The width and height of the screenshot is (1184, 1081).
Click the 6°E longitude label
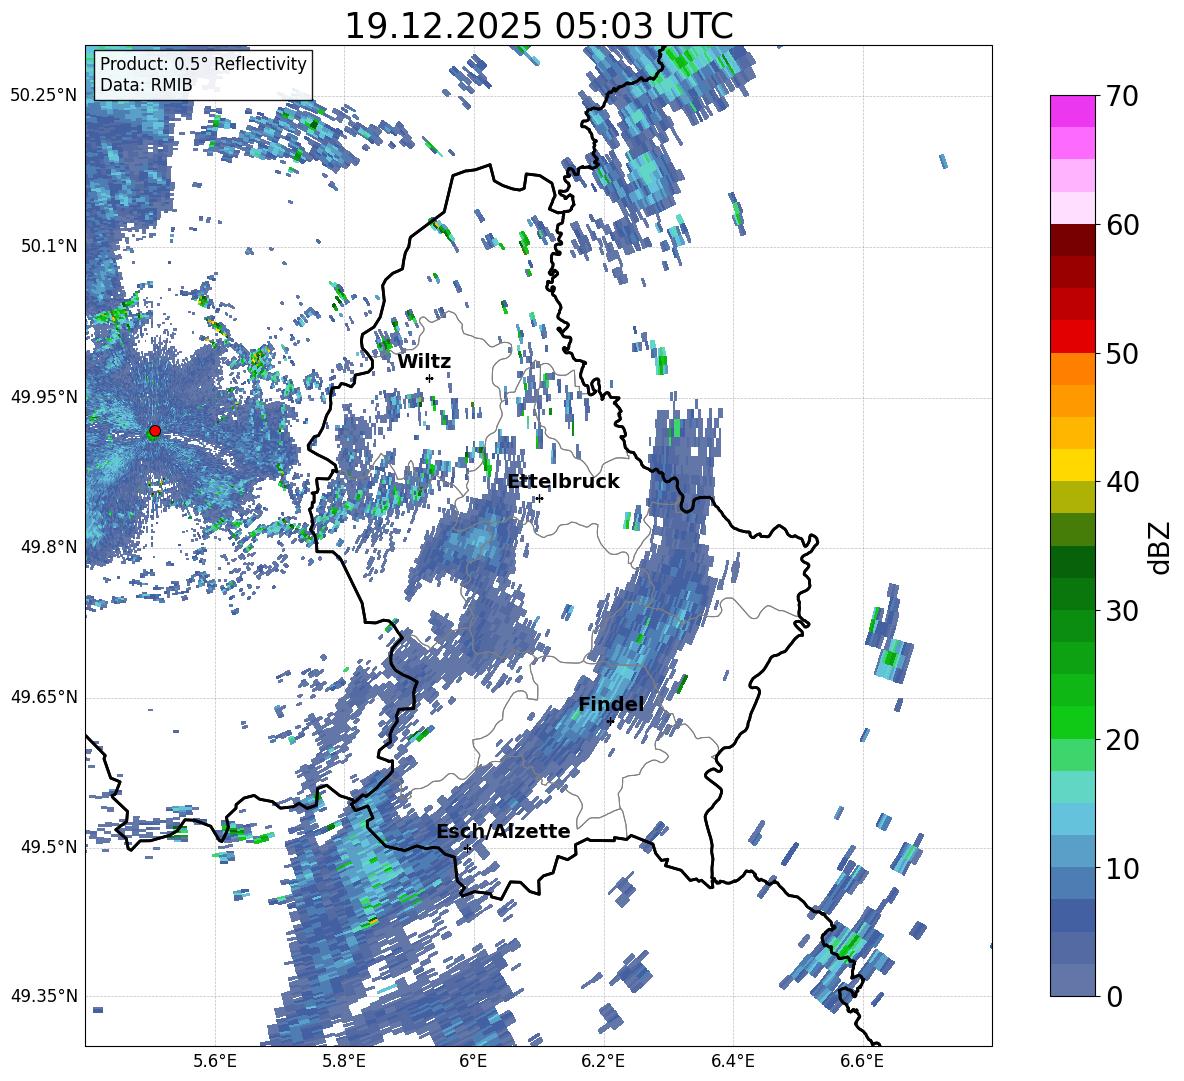[473, 1061]
